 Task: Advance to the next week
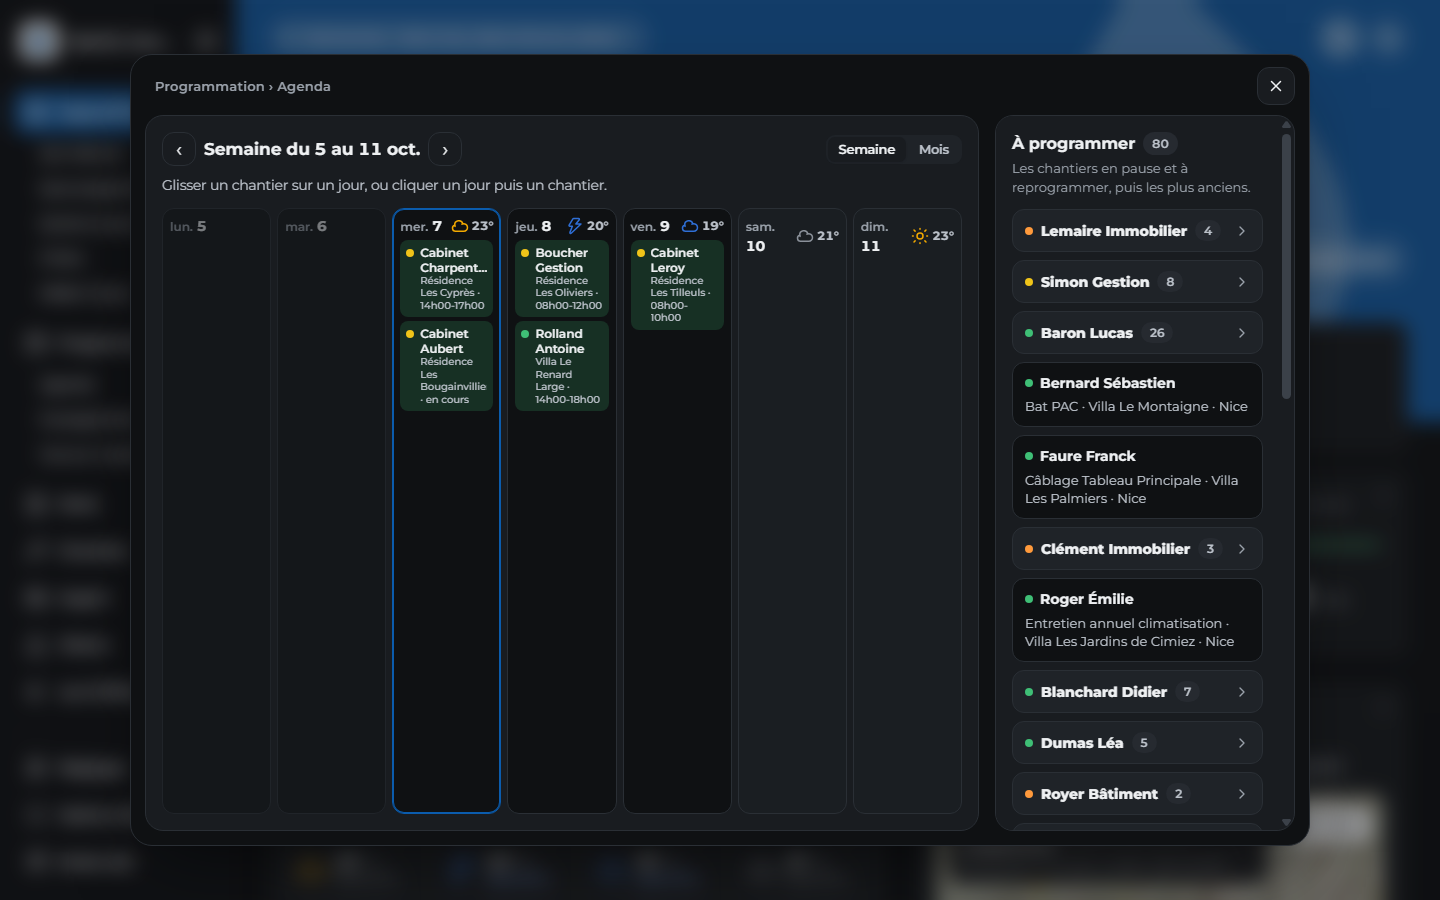[445, 150]
